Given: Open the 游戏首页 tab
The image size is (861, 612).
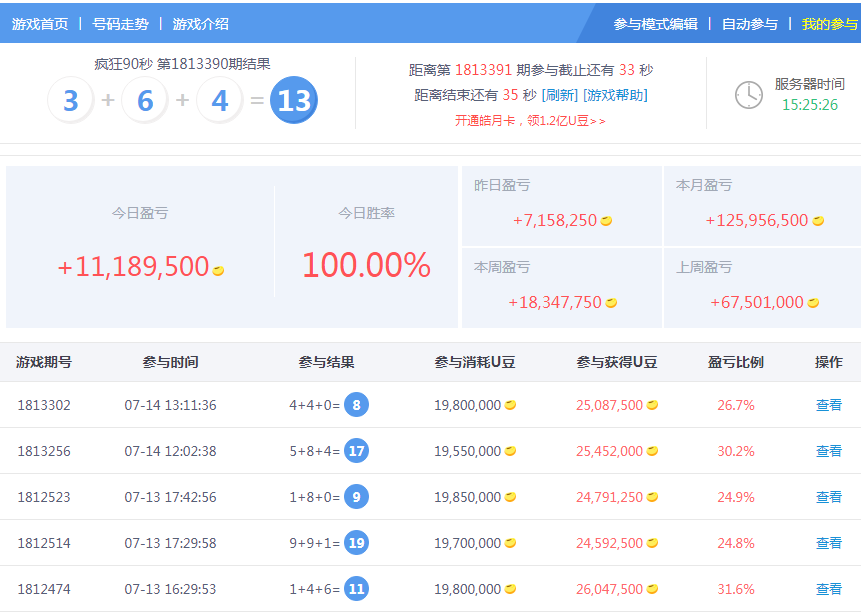Looking at the screenshot, I should [x=40, y=24].
